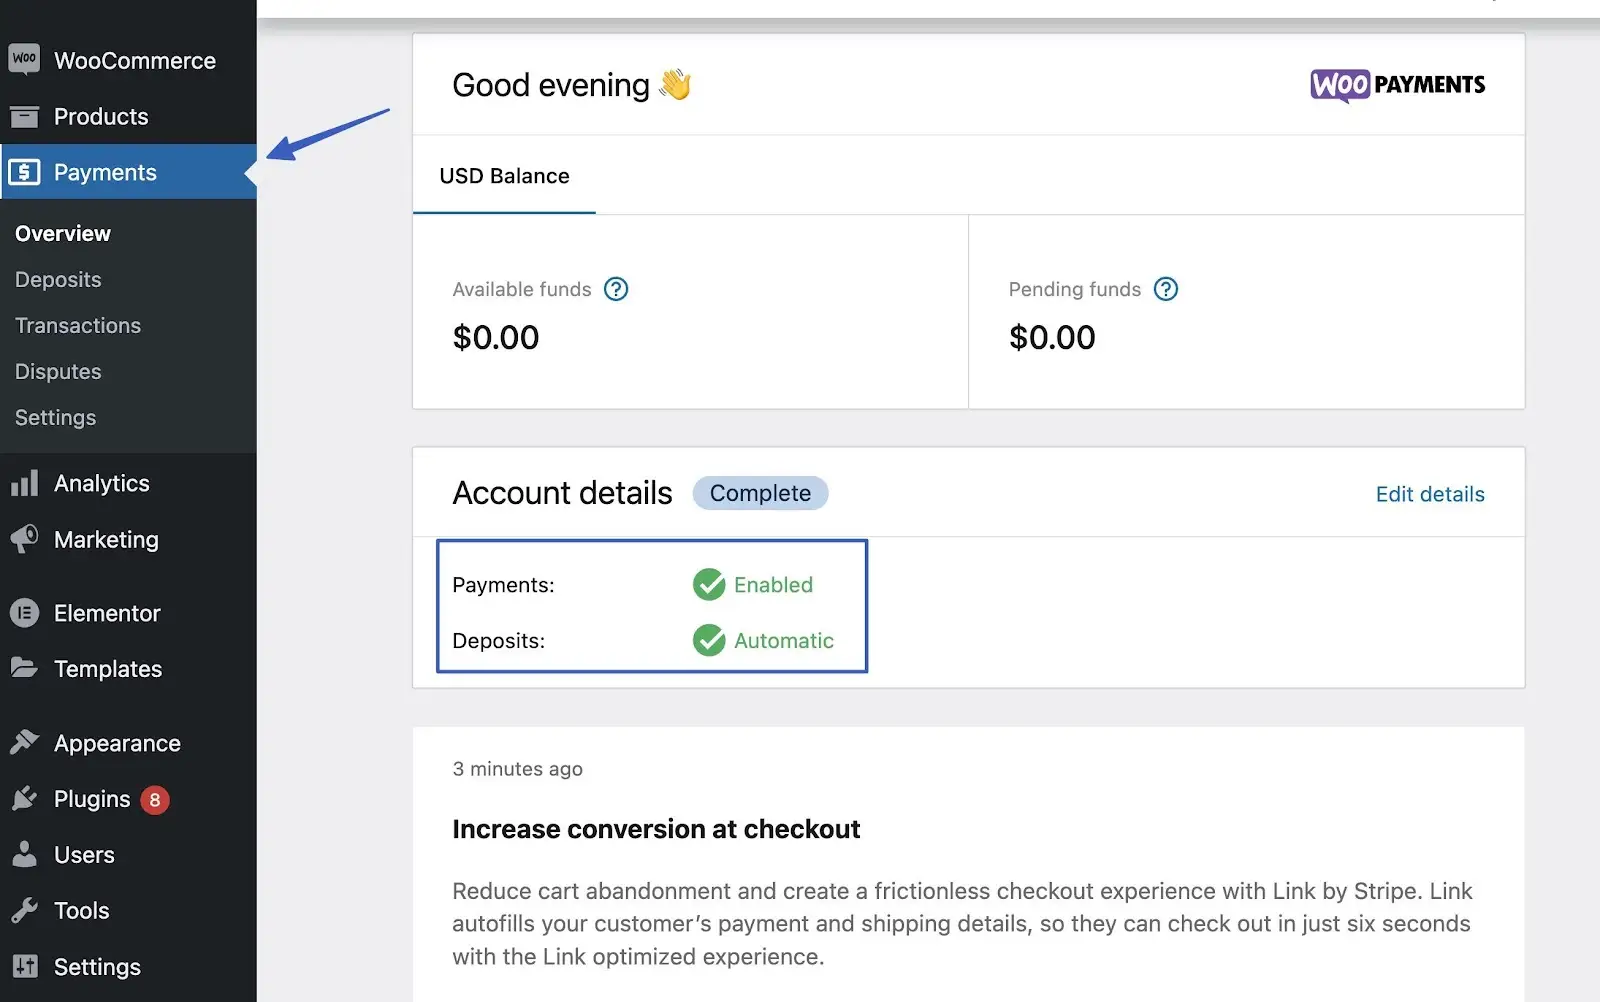Expand the Users sidebar menu
The width and height of the screenshot is (1600, 1002).
click(83, 854)
